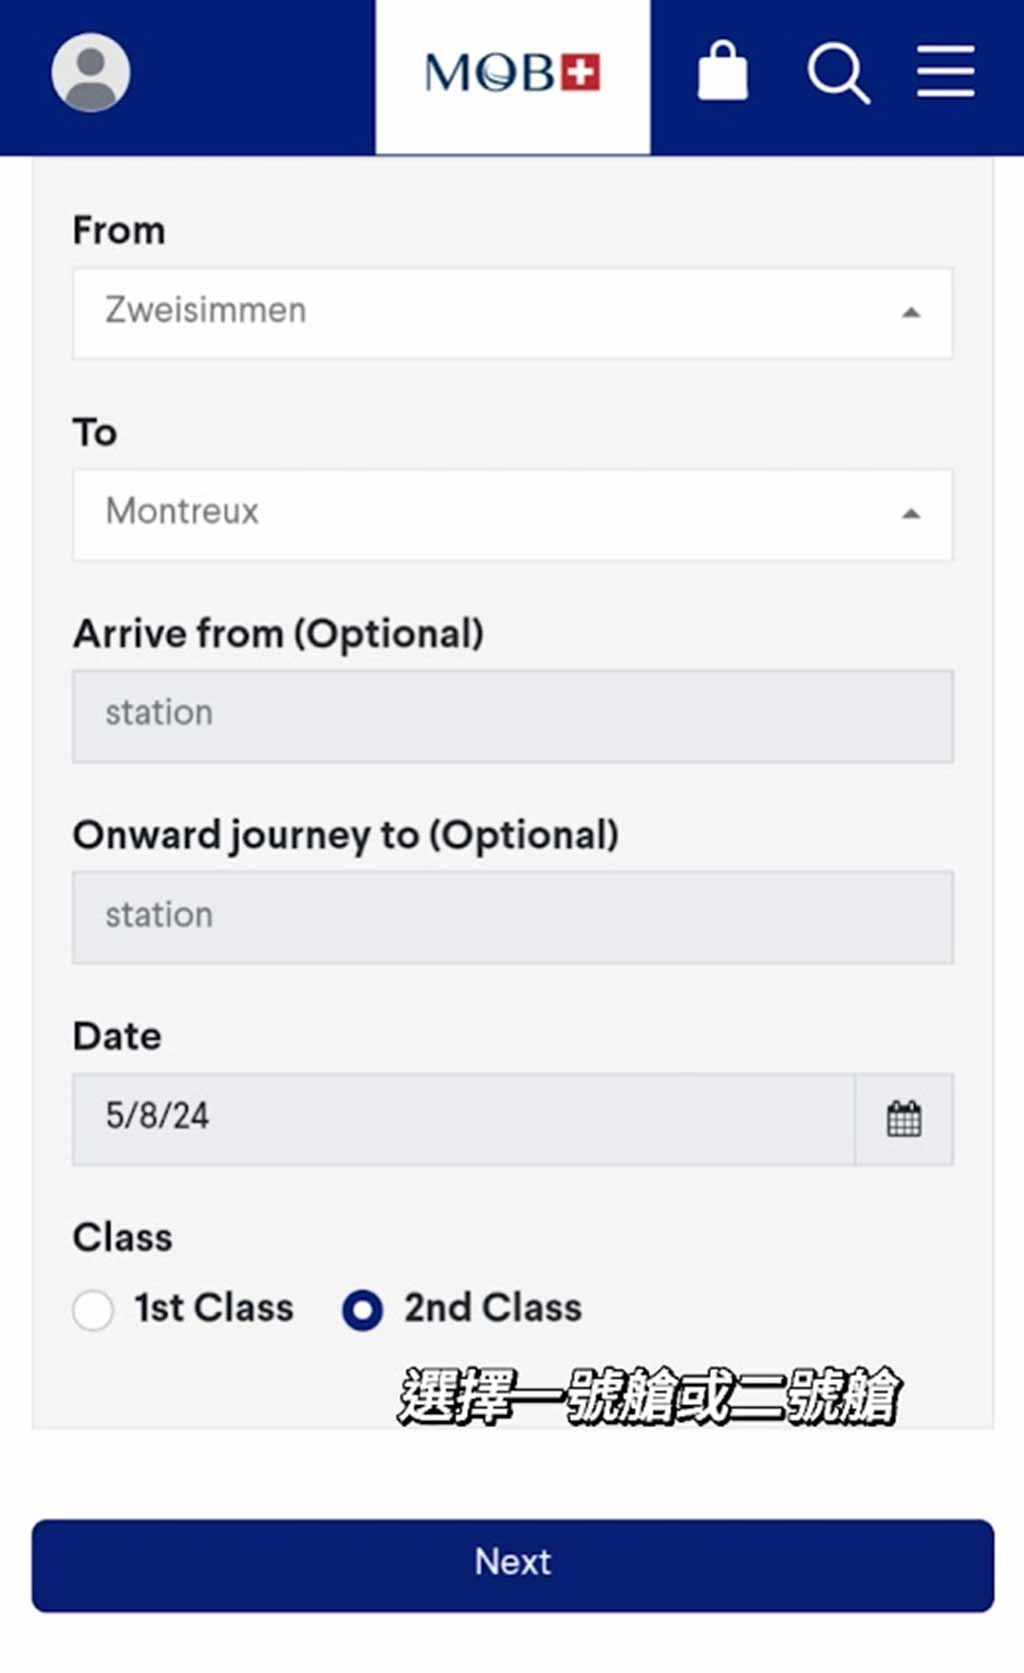This screenshot has height=1673, width=1024.
Task: Open the shopping bag cart icon
Action: pos(722,71)
